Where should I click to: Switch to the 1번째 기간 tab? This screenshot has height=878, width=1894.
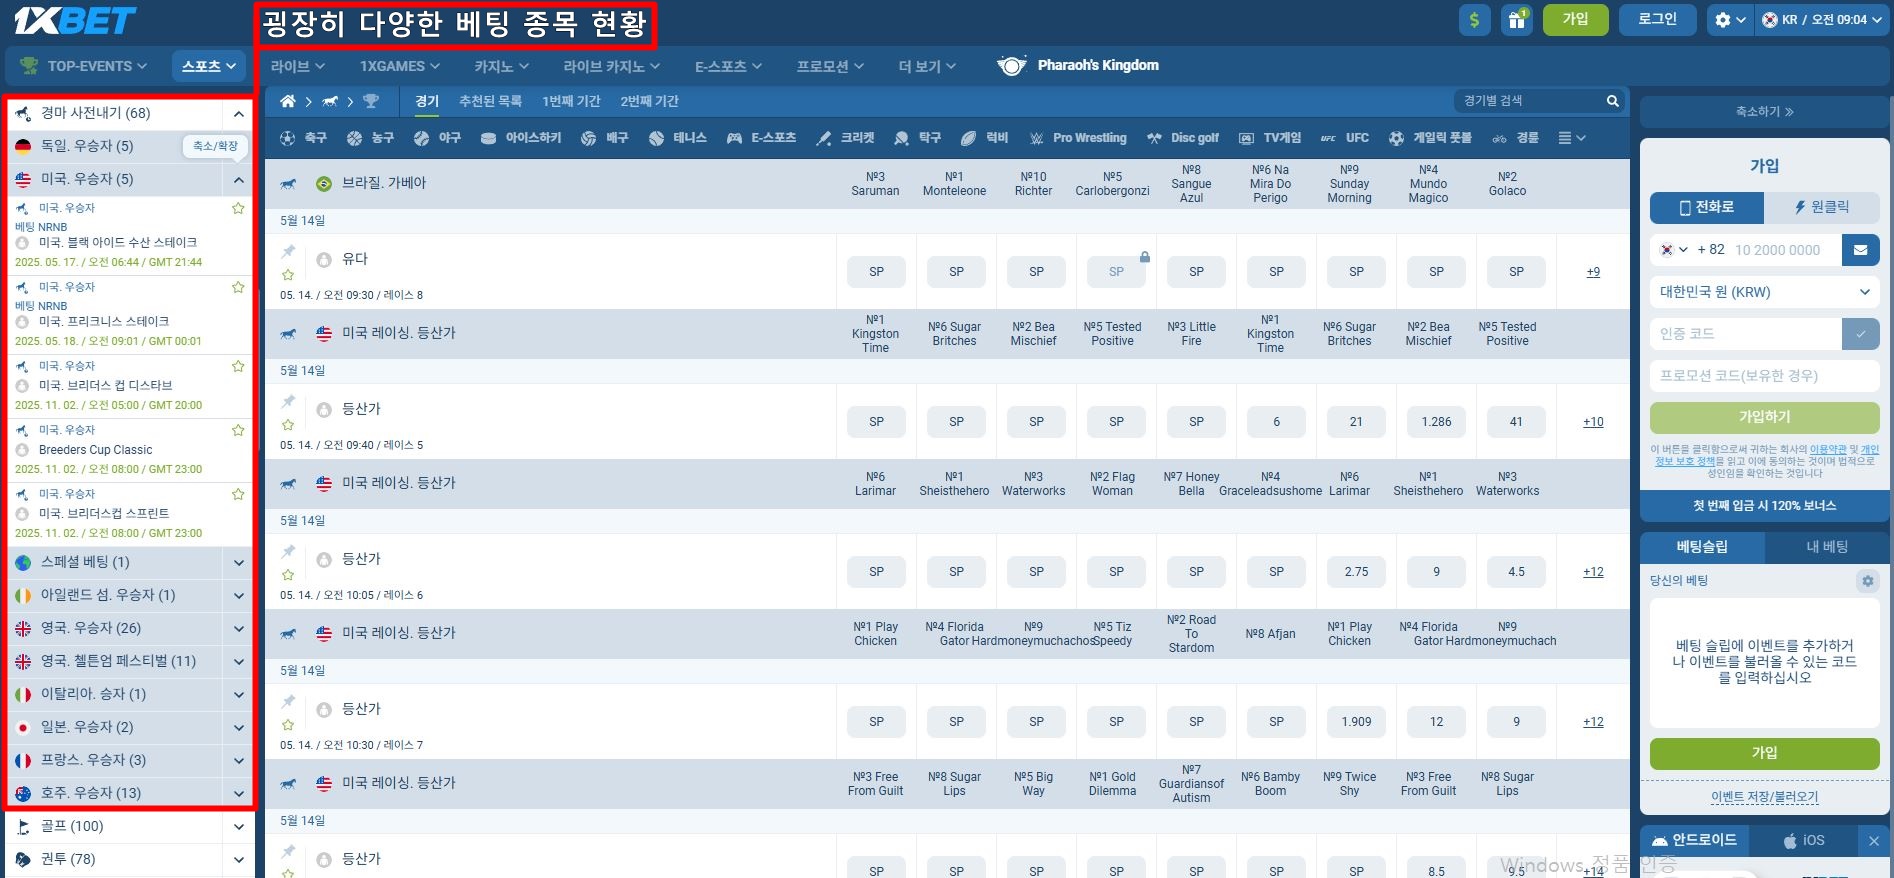point(571,101)
